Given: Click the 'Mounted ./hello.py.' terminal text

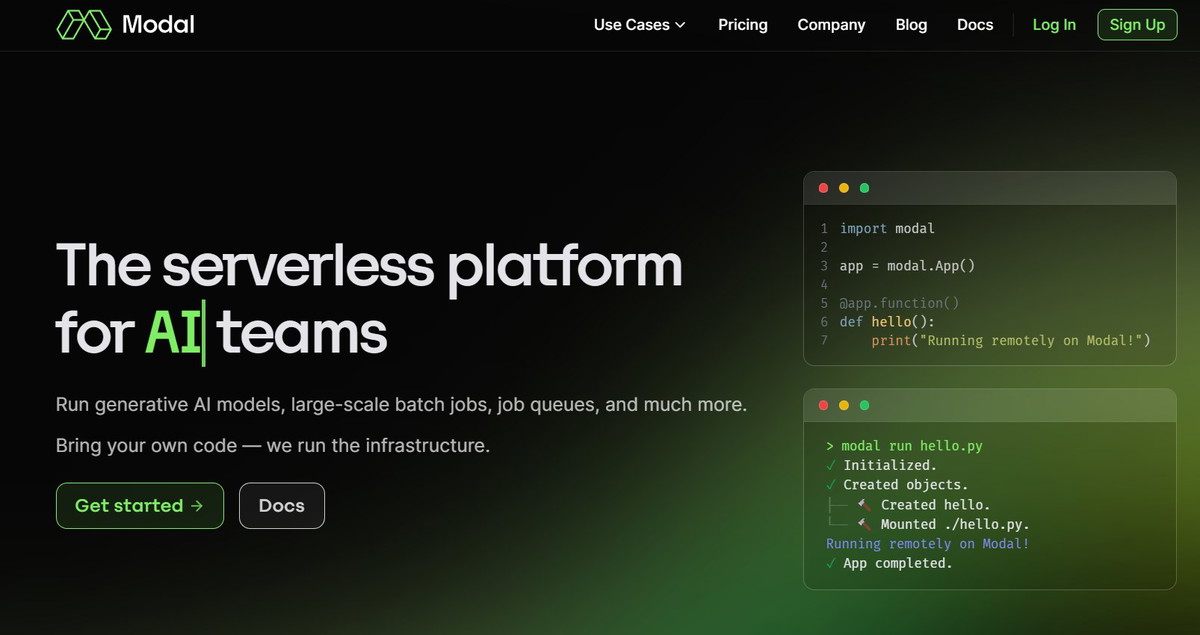Looking at the screenshot, I should point(955,524).
